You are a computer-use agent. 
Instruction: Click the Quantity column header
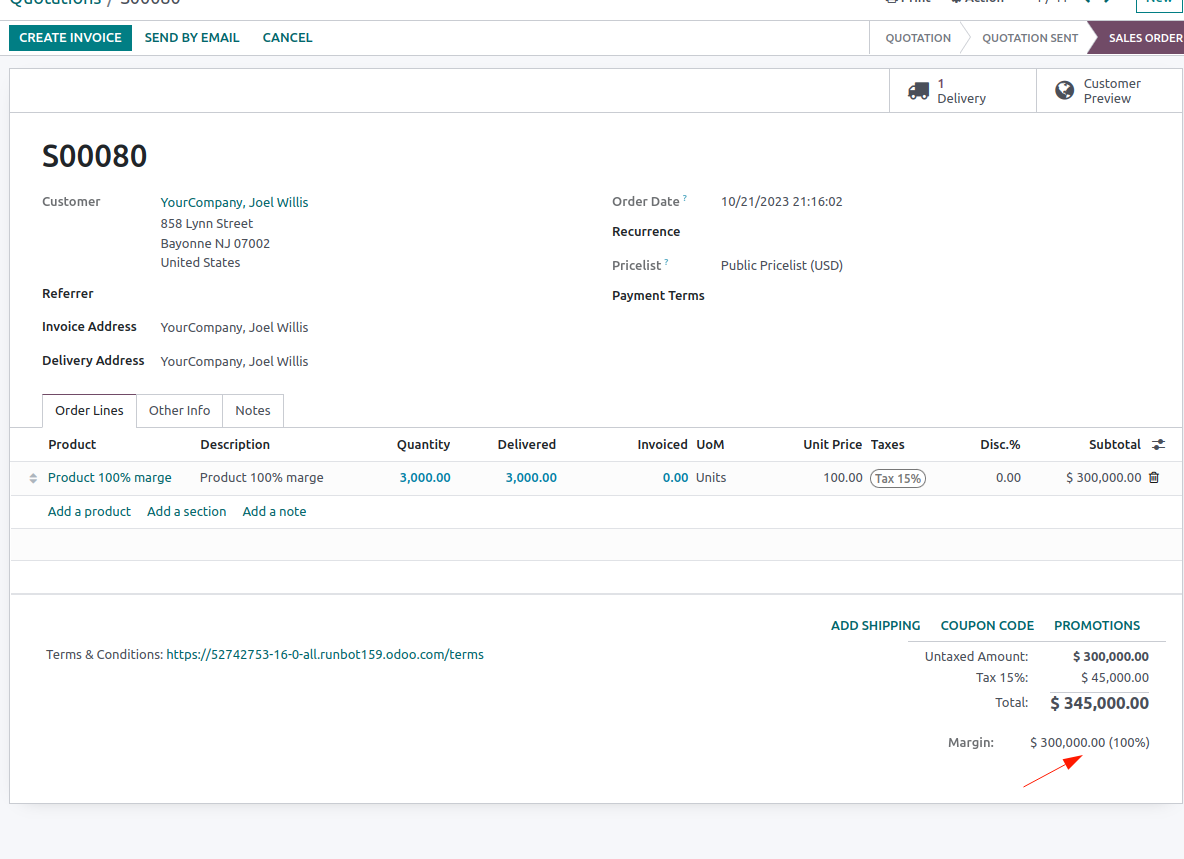[x=424, y=445]
